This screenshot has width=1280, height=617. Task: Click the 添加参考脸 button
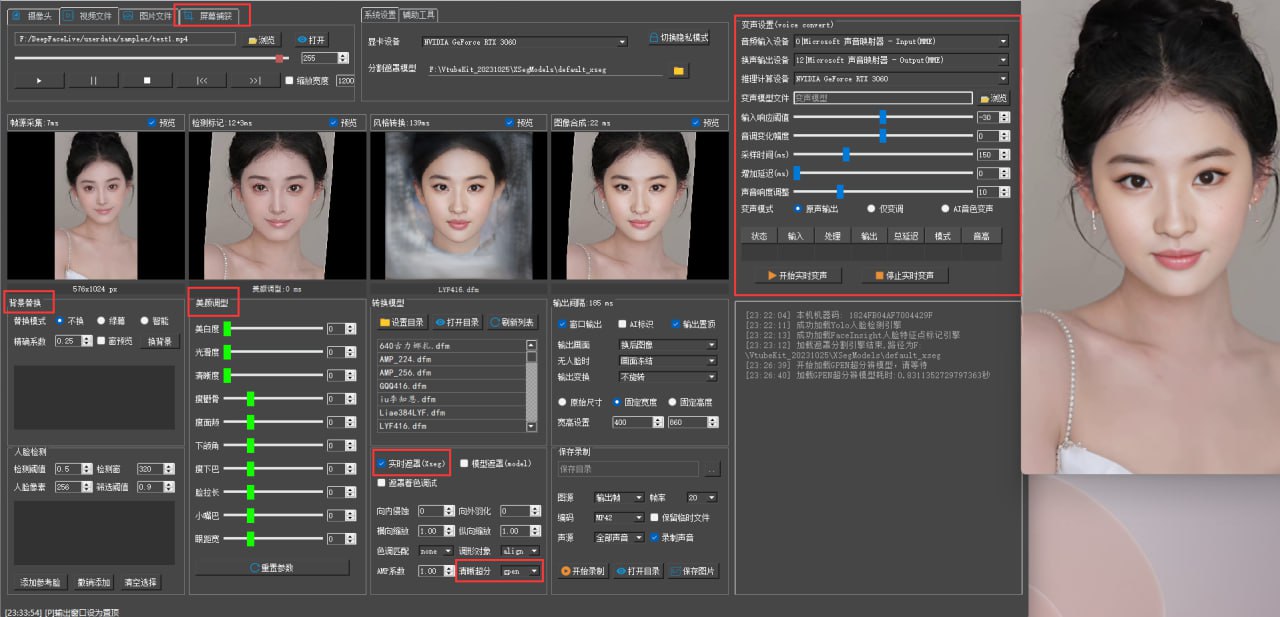[40, 582]
